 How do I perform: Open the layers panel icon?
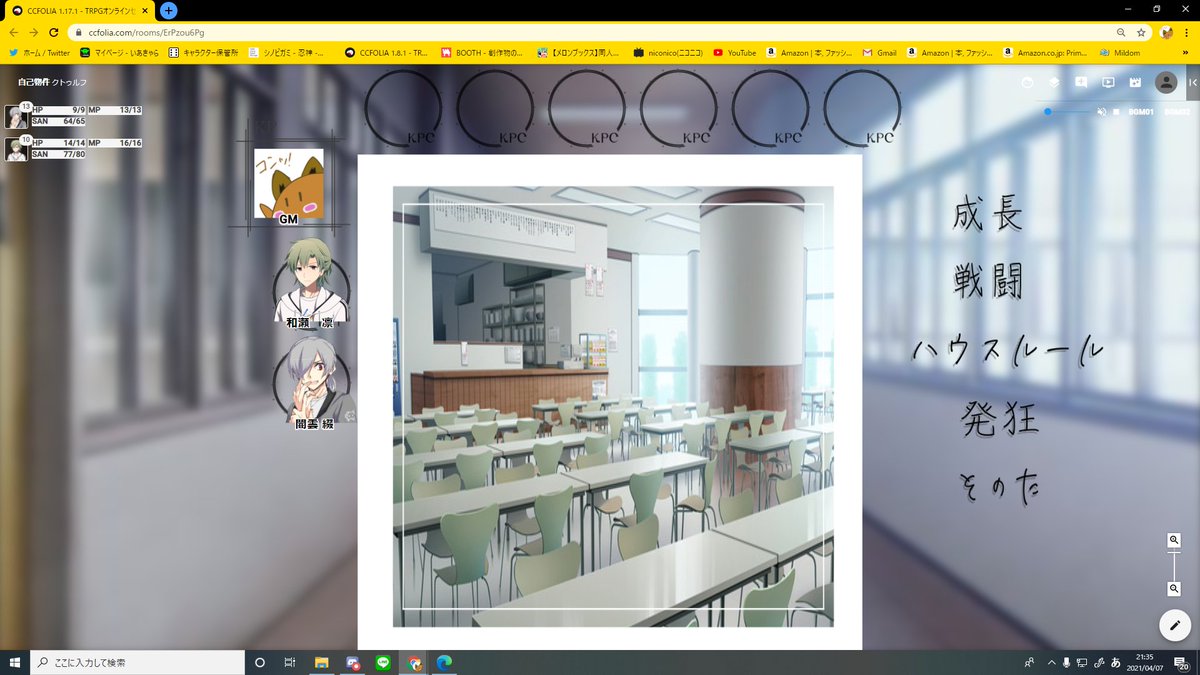(x=1054, y=82)
